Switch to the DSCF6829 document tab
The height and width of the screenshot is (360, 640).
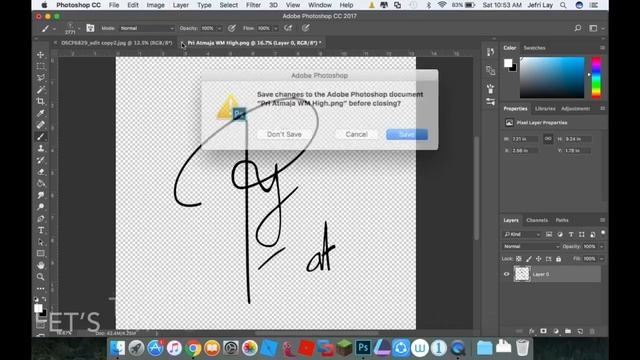pyautogui.click(x=116, y=43)
